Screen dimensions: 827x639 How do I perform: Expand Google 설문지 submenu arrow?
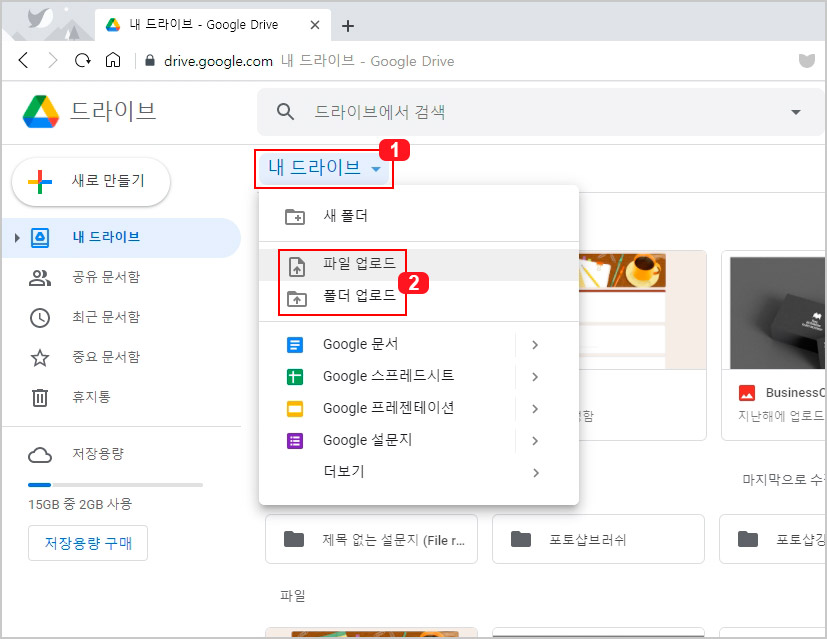click(x=535, y=441)
